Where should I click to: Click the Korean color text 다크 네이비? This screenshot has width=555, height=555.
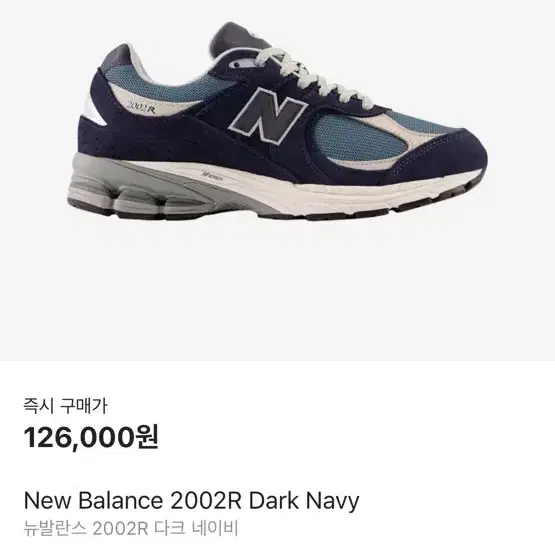[x=196, y=529]
